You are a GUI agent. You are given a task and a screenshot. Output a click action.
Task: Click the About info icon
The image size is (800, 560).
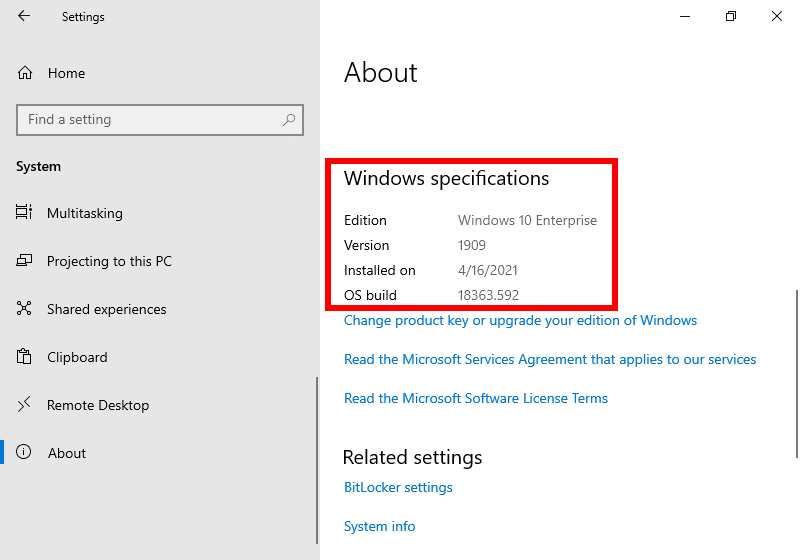pyautogui.click(x=25, y=453)
